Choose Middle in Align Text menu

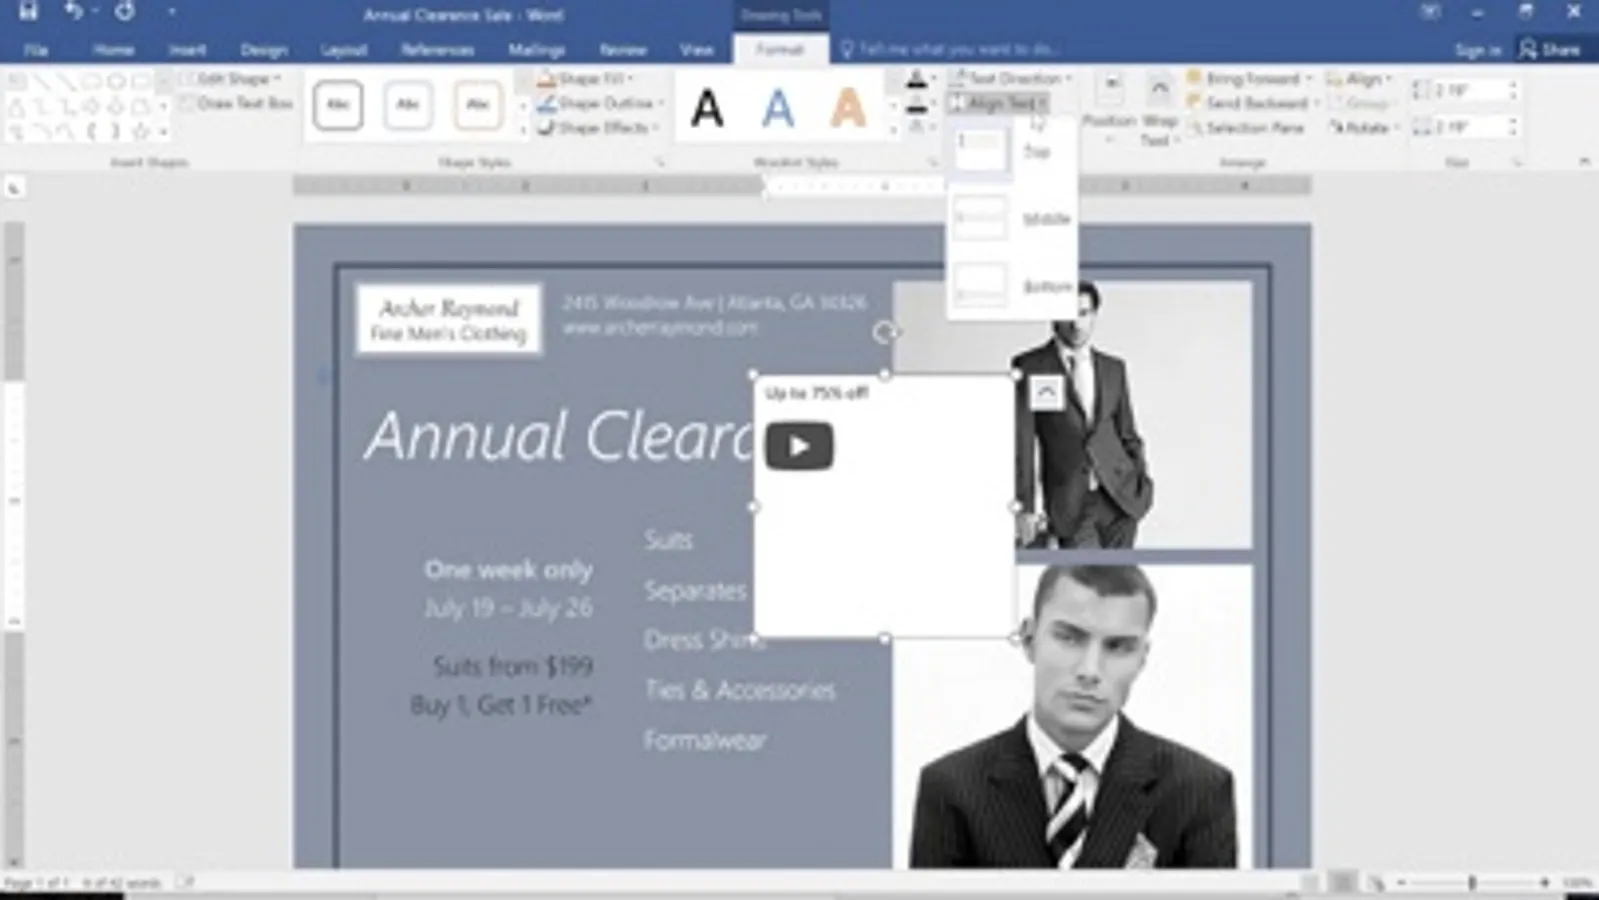1011,219
